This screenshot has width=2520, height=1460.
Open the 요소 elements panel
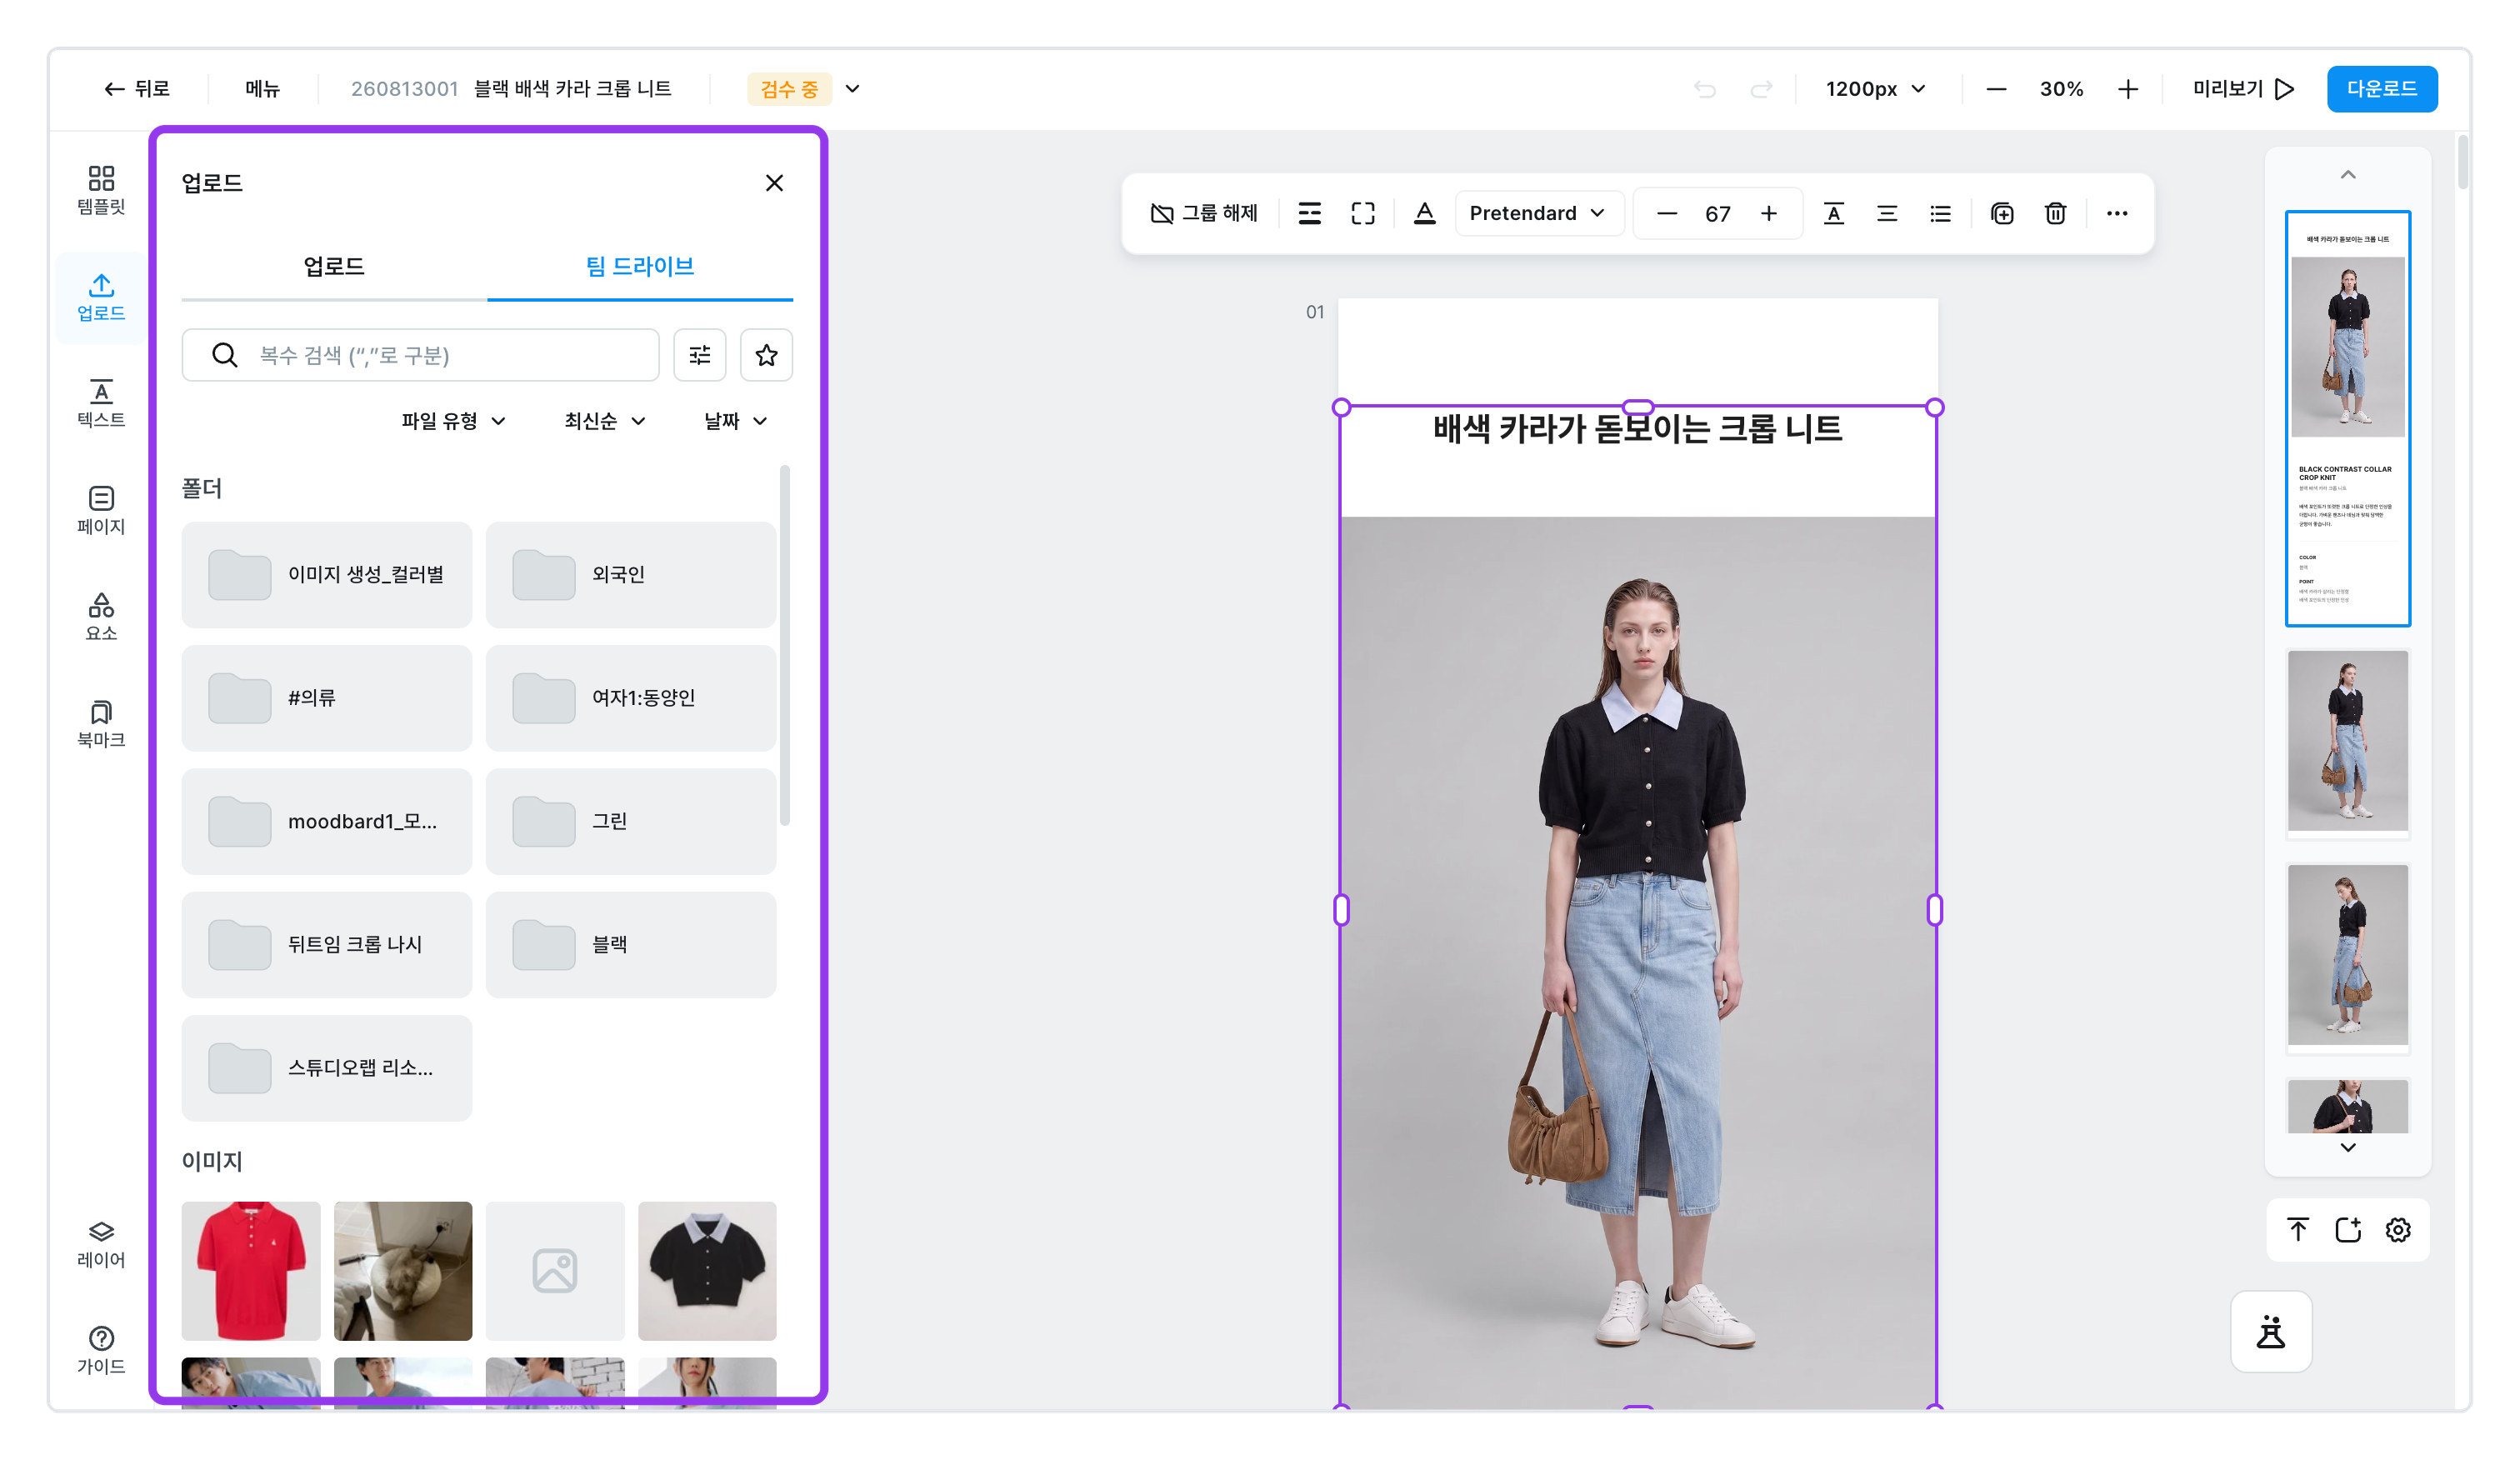101,617
